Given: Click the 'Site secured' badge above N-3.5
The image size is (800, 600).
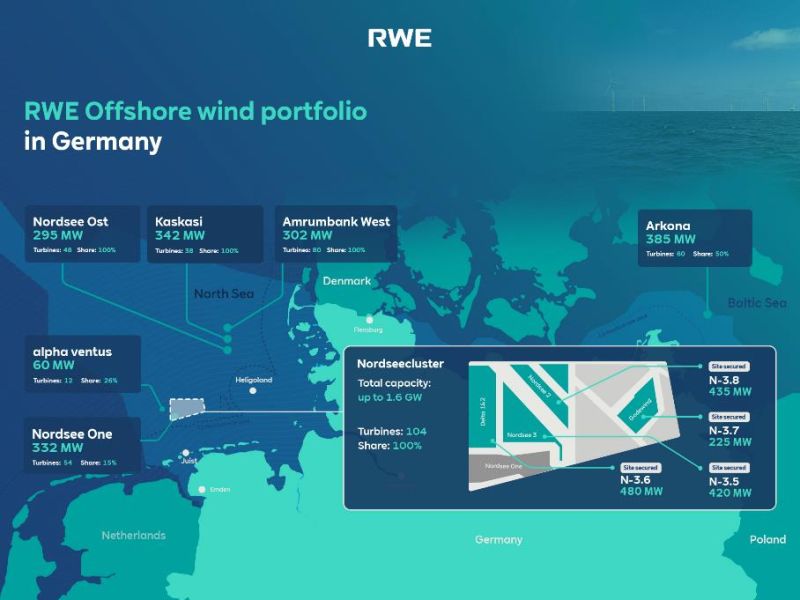Looking at the screenshot, I should (729, 467).
